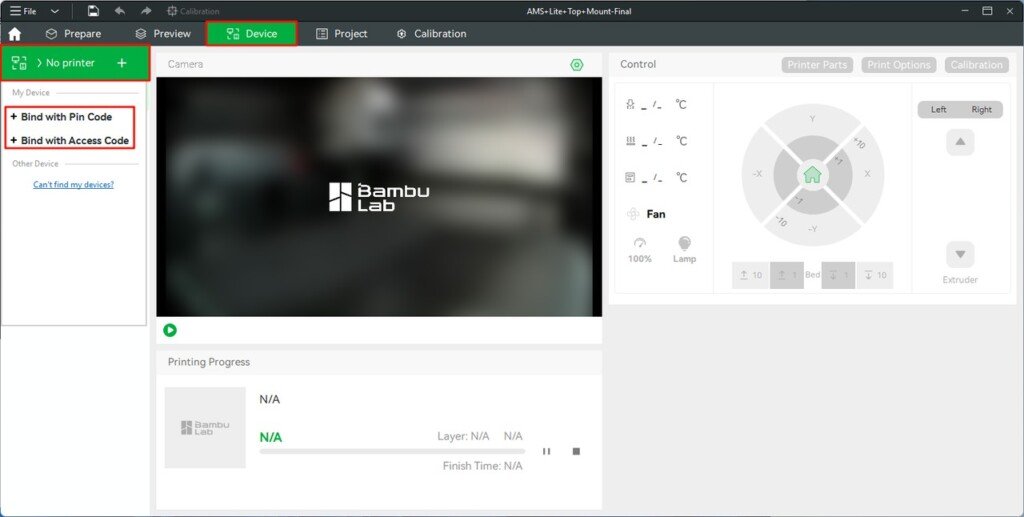Click the Undo arrow icon
This screenshot has height=517, width=1024.
[120, 11]
